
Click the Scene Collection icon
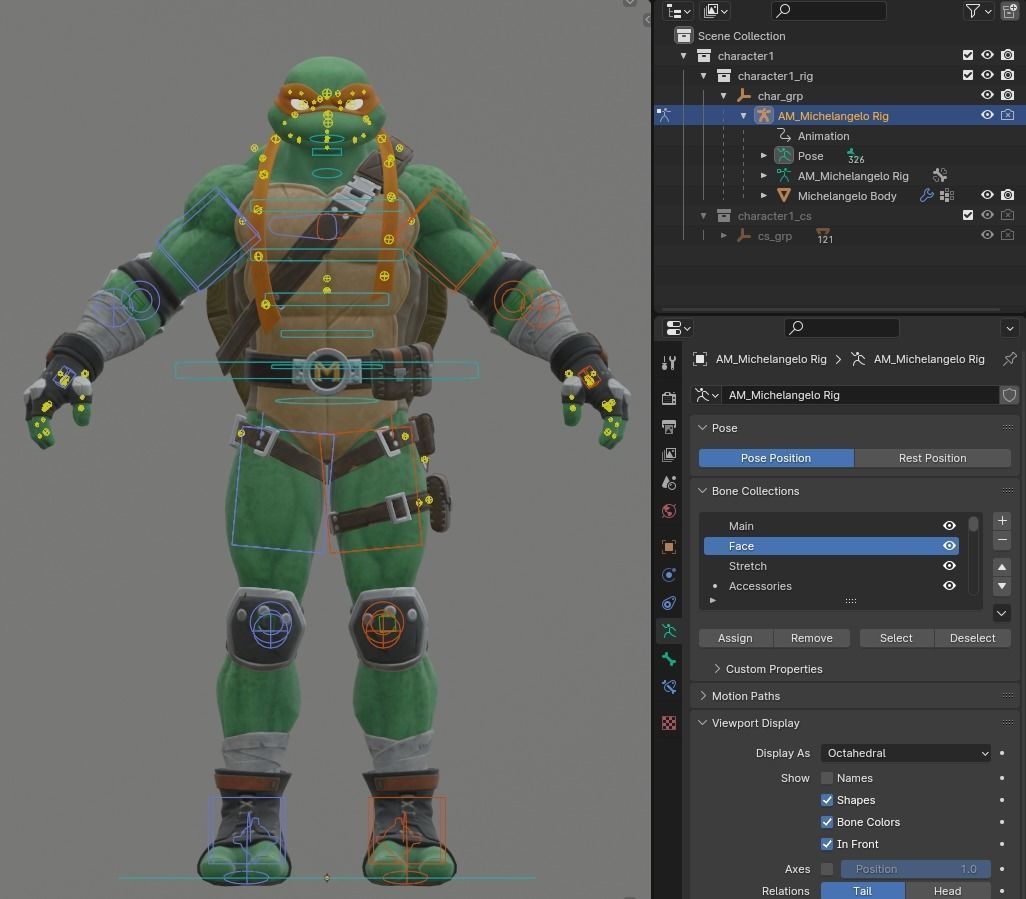683,35
